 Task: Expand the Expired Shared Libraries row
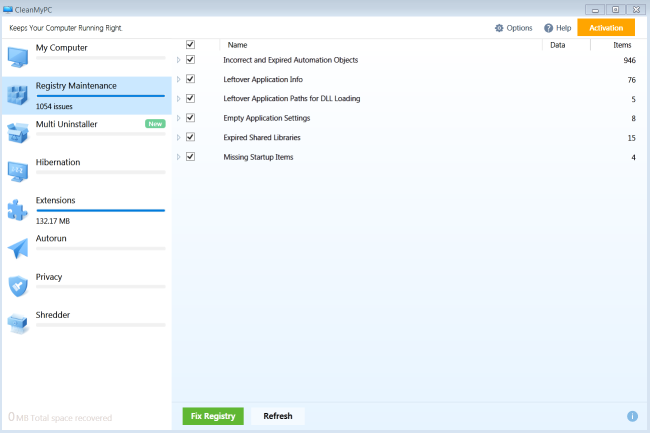(x=179, y=137)
